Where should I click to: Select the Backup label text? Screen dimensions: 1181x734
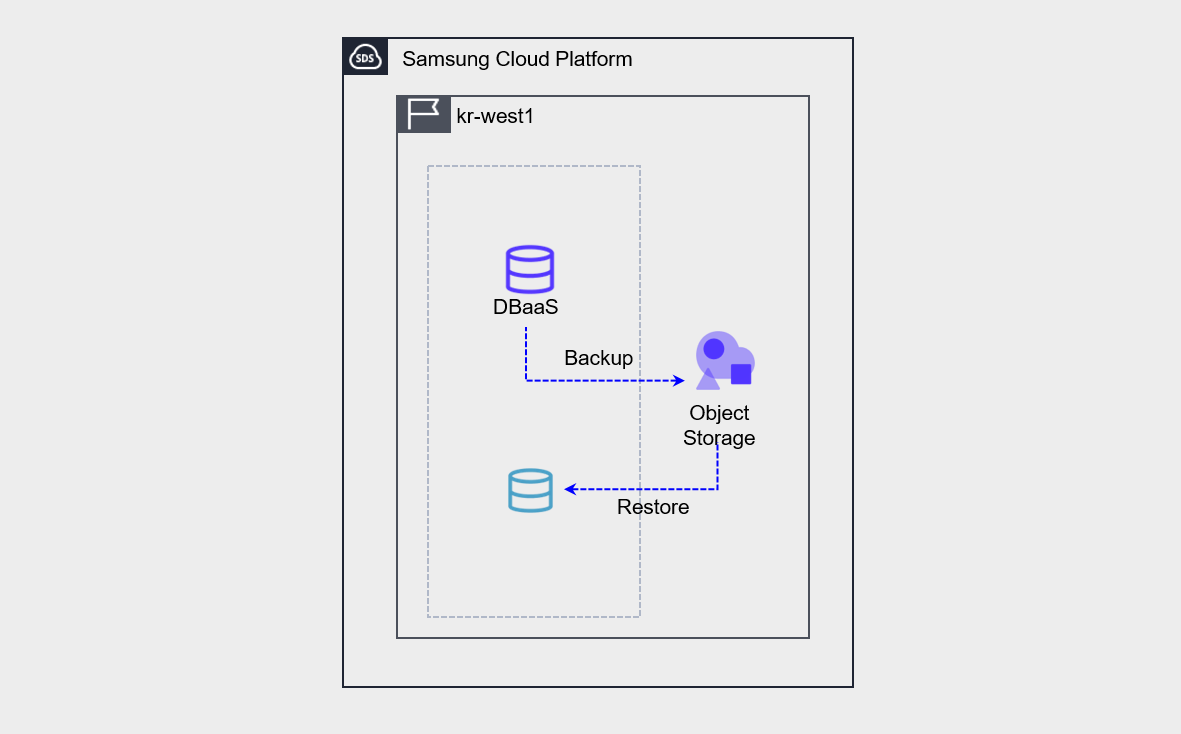pos(598,358)
